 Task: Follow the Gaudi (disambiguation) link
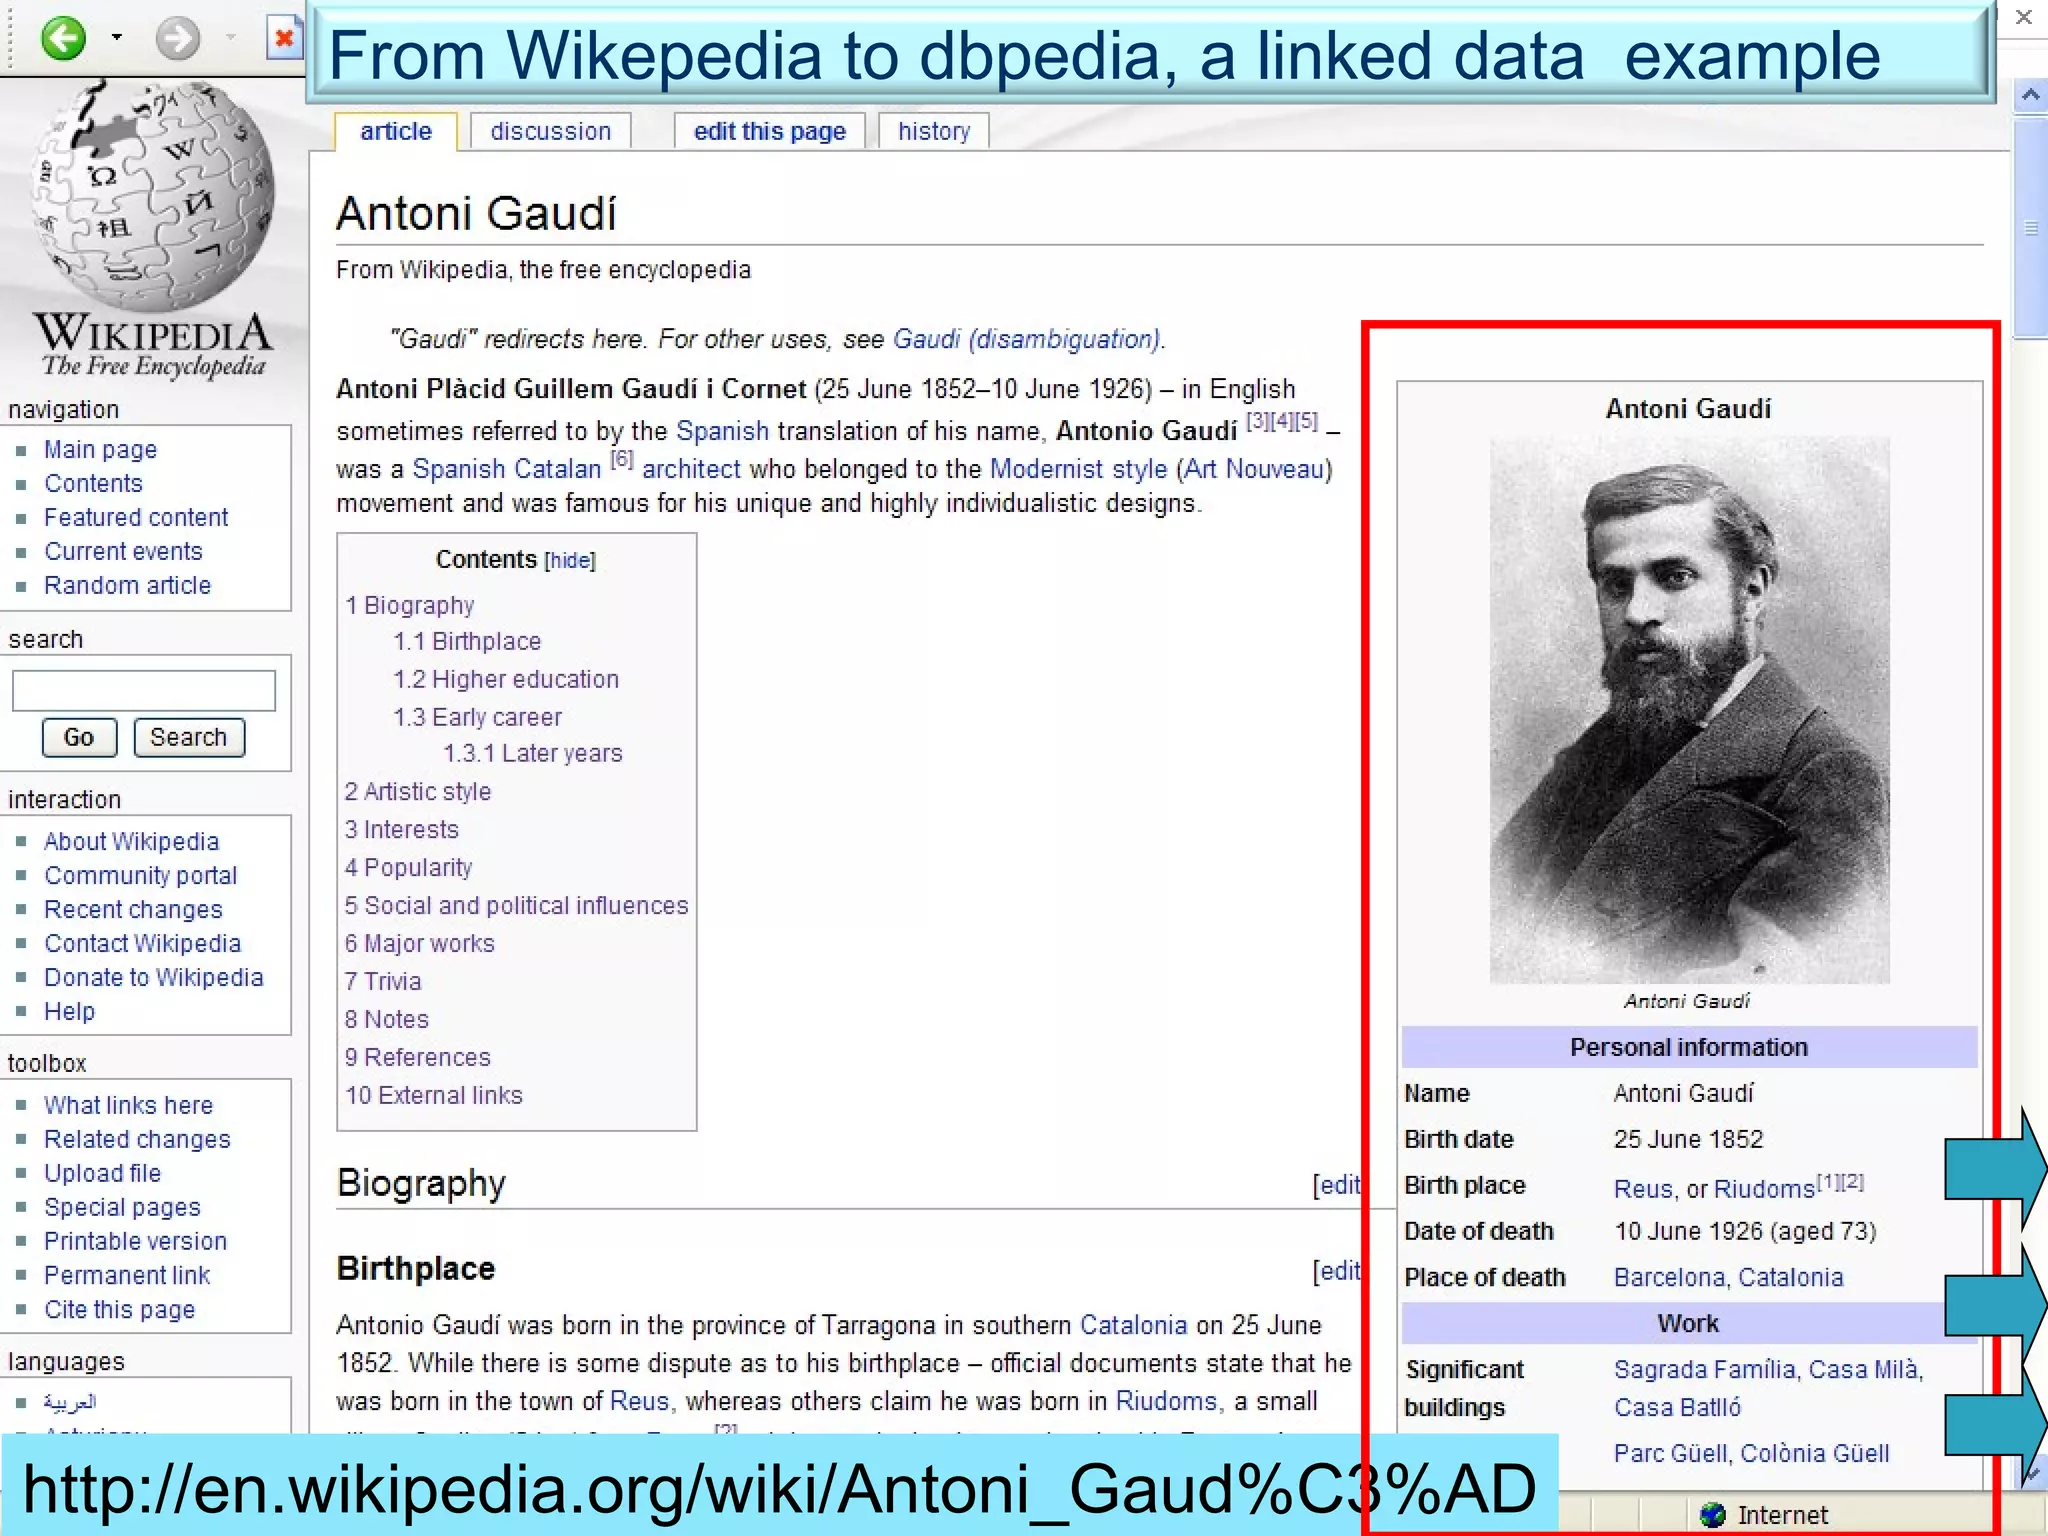(x=1026, y=339)
